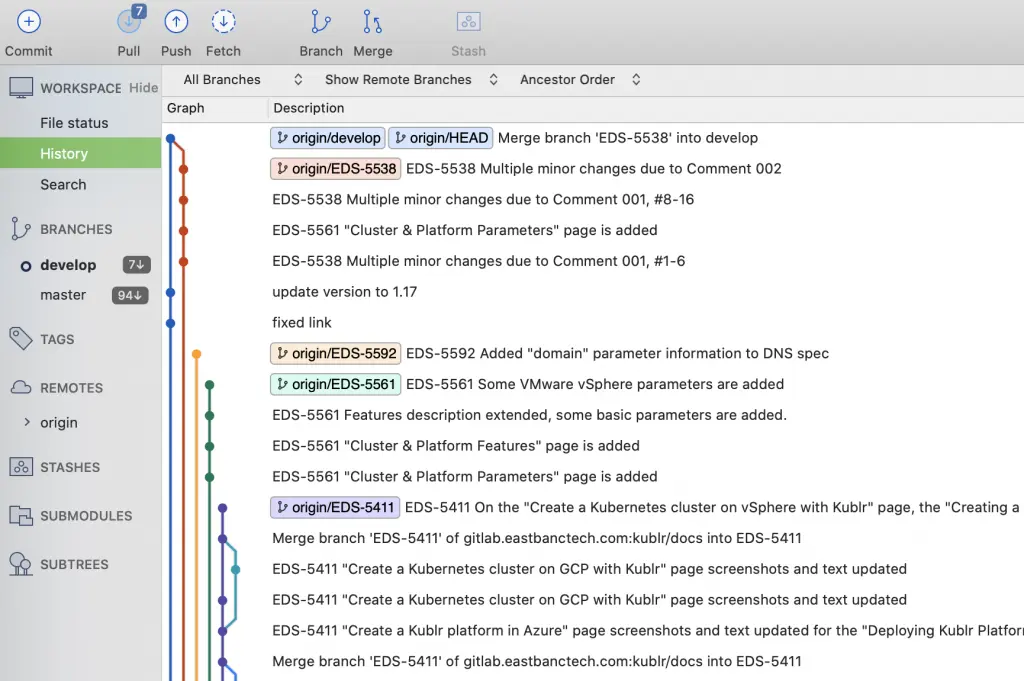The image size is (1024, 681).
Task: Click the Commit toolbar icon
Action: click(x=28, y=22)
